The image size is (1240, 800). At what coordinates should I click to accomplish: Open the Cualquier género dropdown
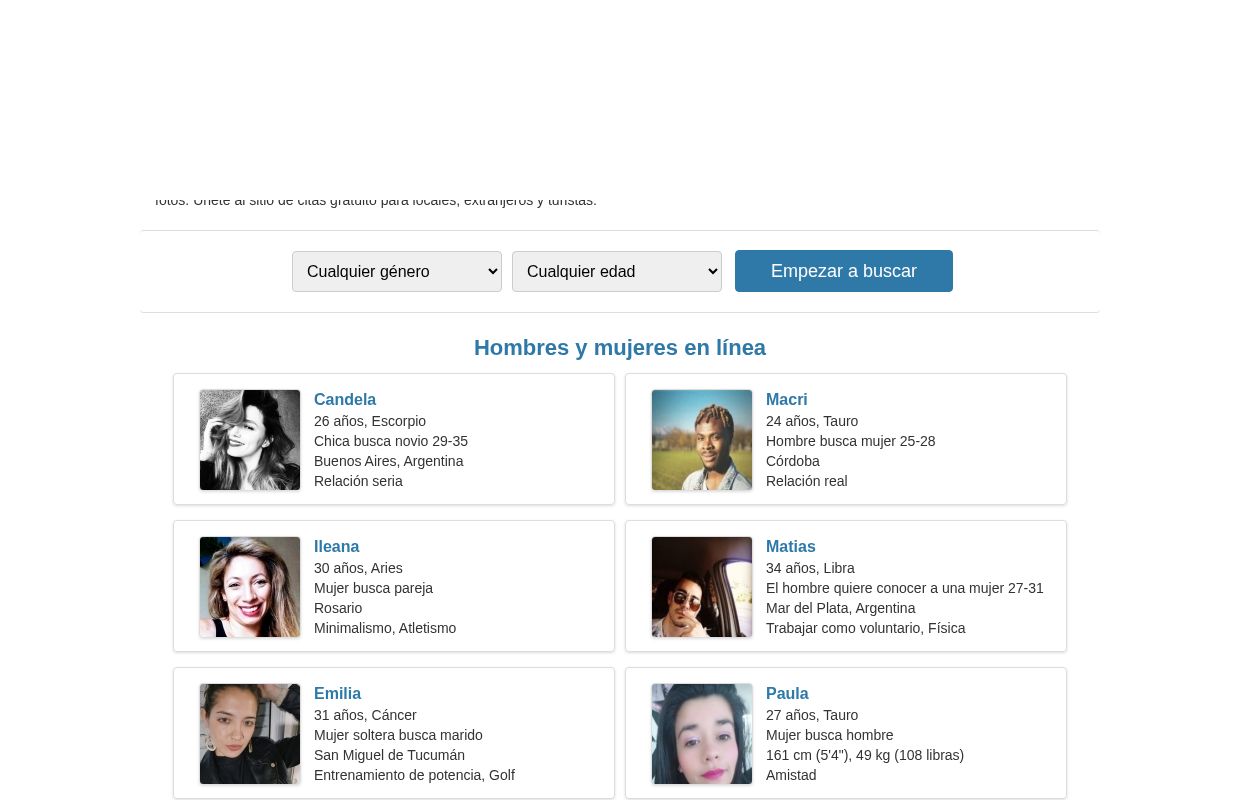397,271
